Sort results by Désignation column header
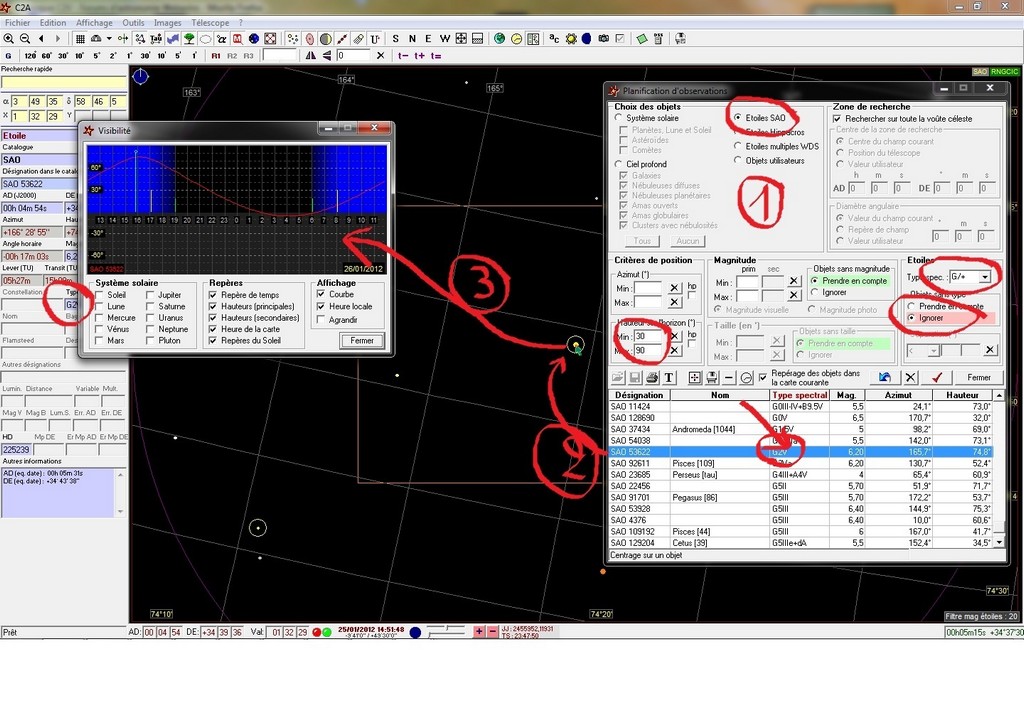 639,395
